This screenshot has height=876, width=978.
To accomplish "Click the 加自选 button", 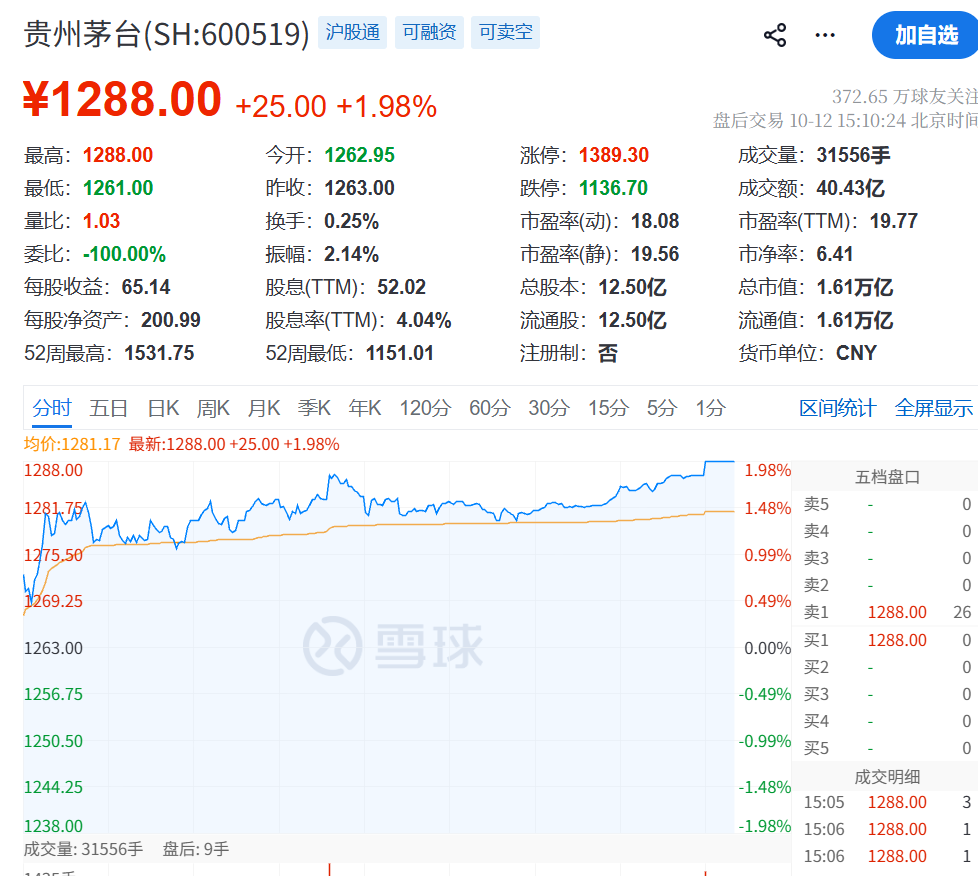I will click(926, 35).
